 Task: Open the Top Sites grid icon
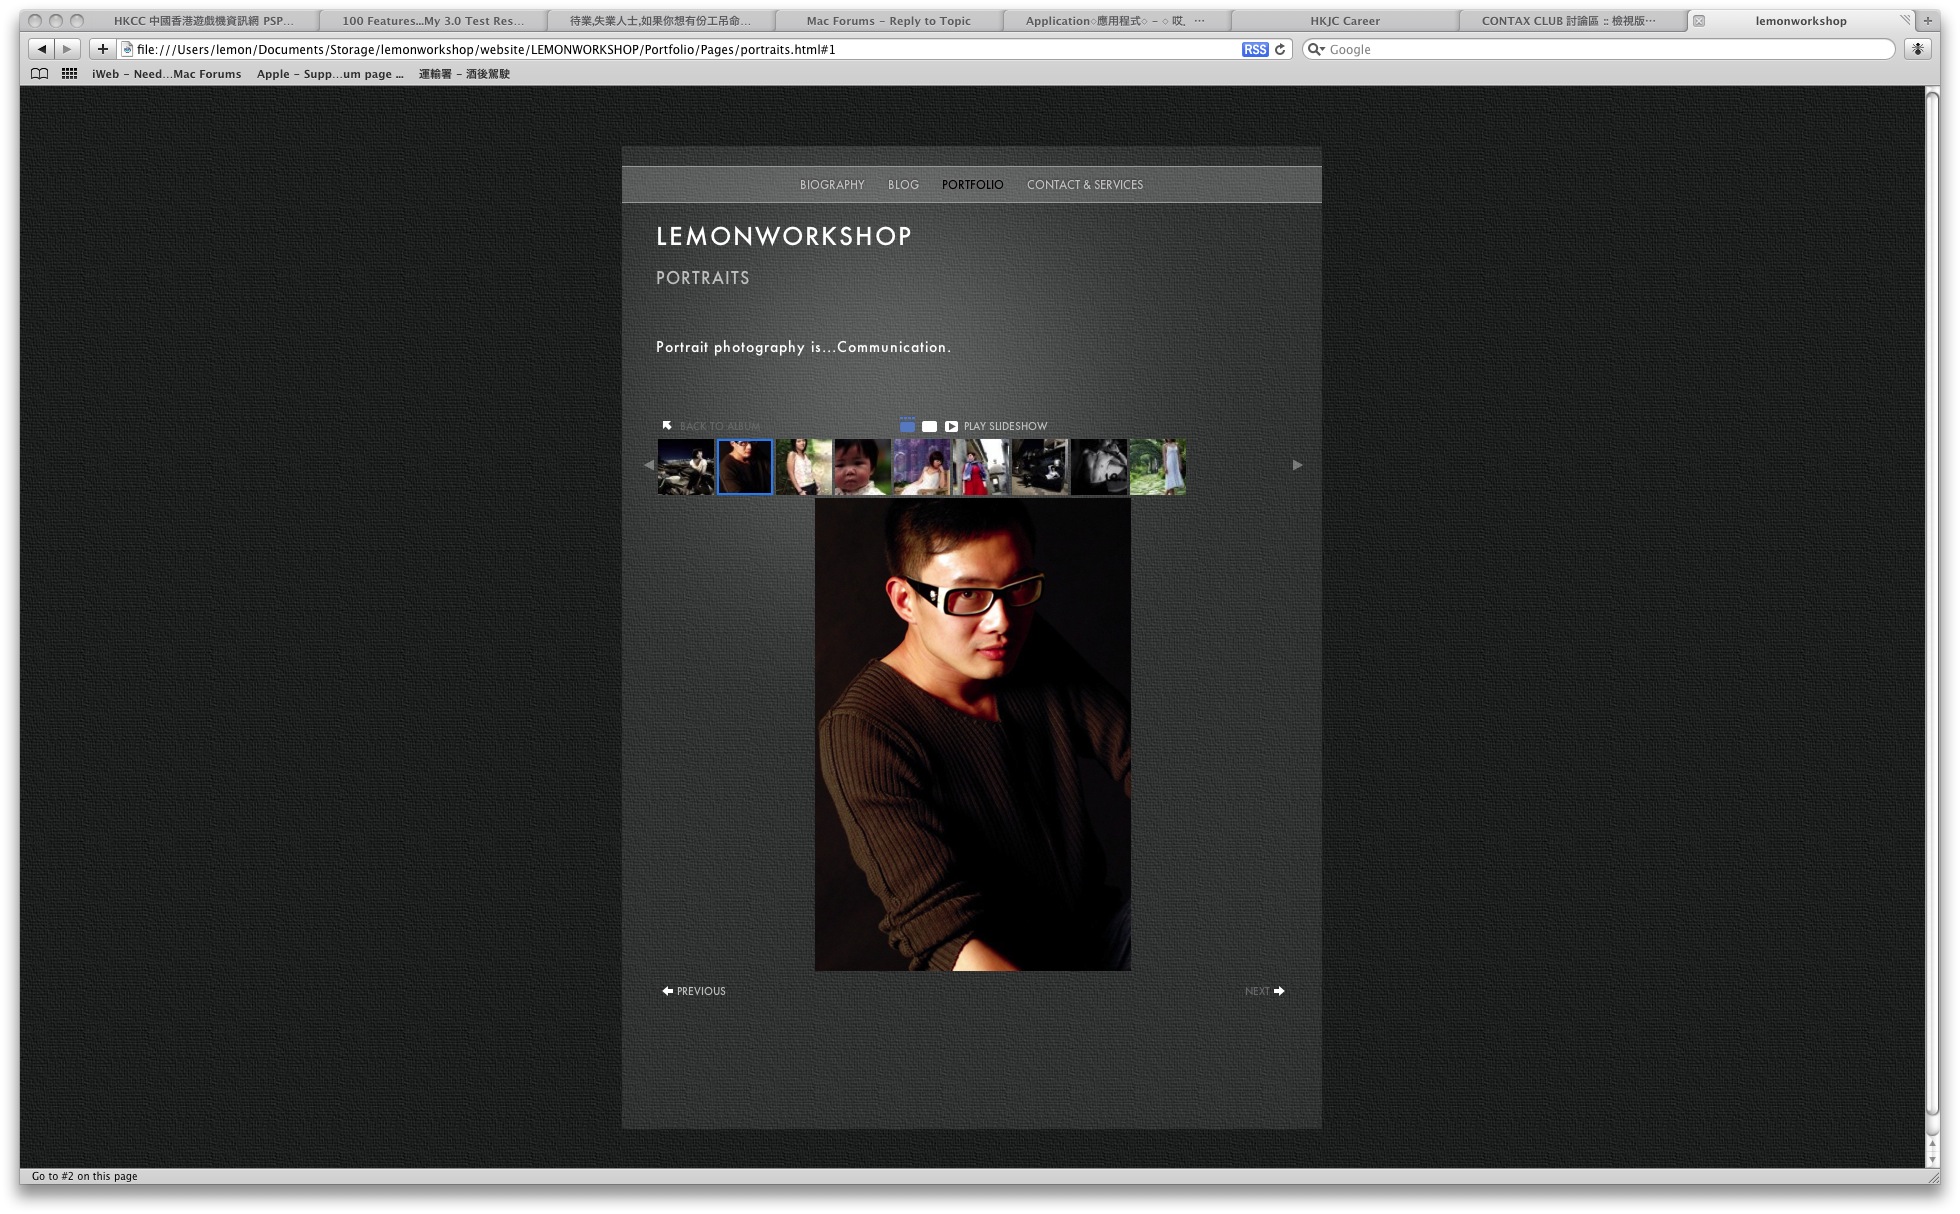[69, 74]
